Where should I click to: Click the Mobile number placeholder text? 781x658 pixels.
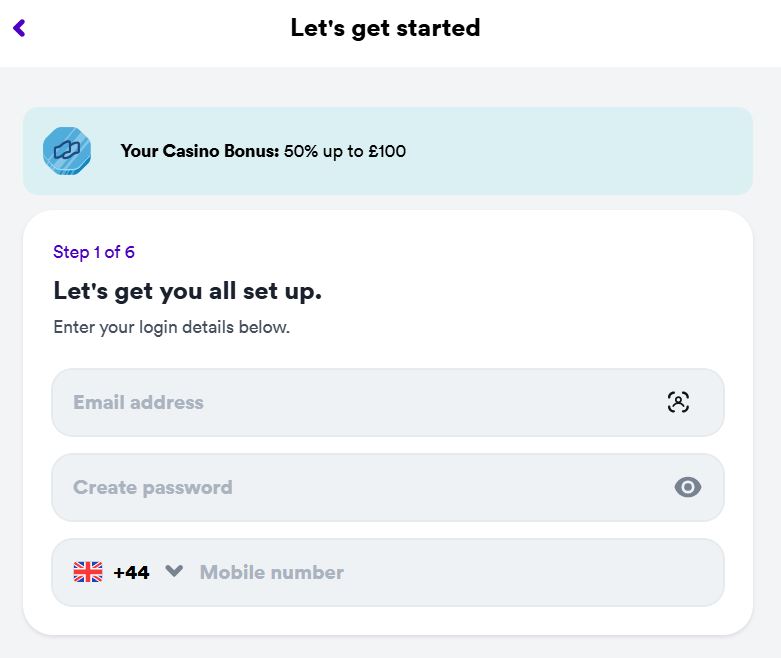(272, 572)
